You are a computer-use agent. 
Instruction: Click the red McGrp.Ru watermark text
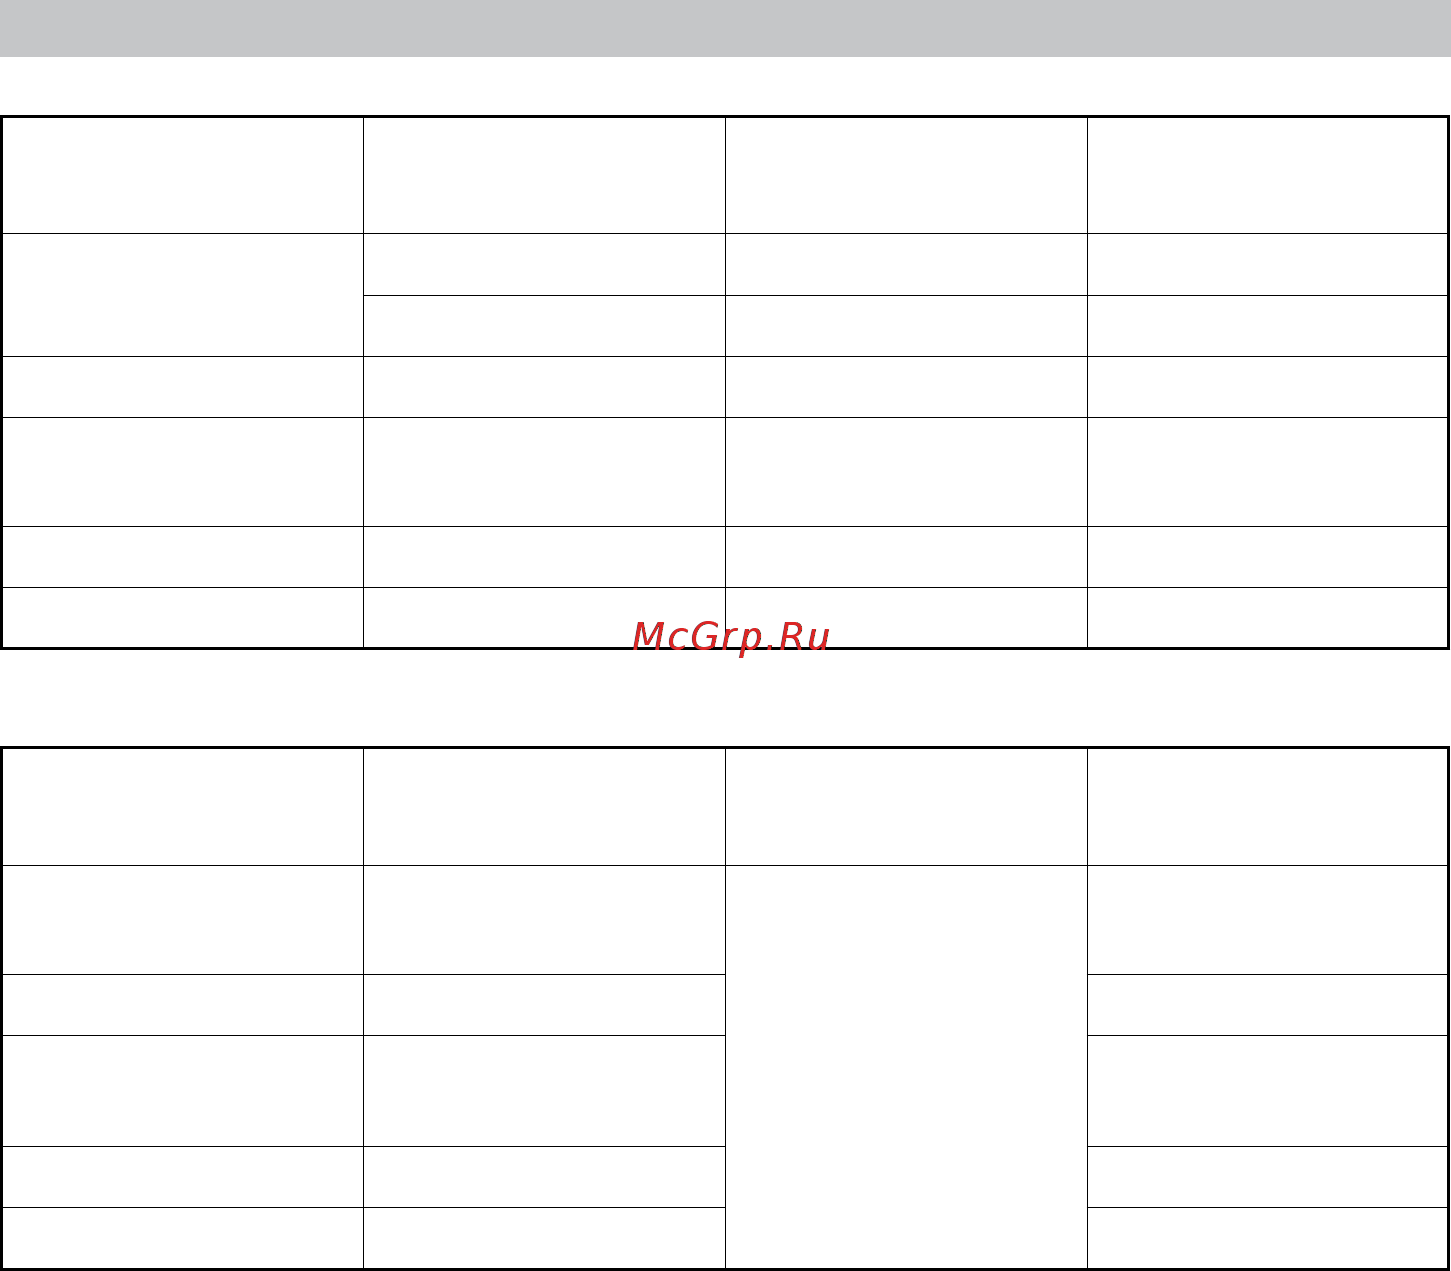click(731, 637)
